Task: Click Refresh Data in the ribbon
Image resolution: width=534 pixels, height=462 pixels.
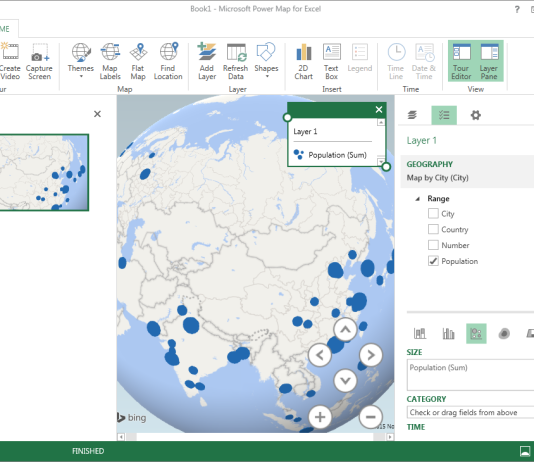Action: coord(235,61)
